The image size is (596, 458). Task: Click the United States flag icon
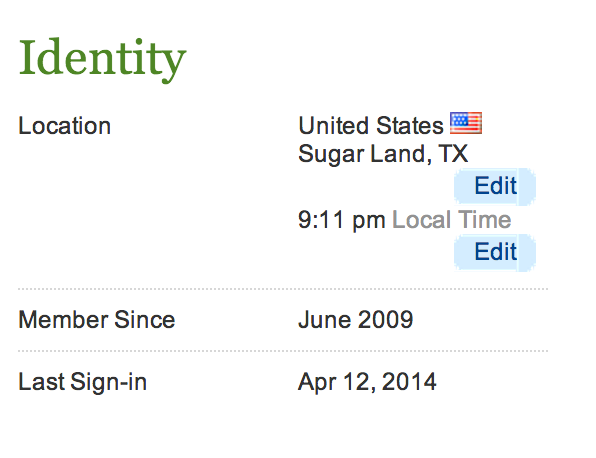tap(466, 123)
